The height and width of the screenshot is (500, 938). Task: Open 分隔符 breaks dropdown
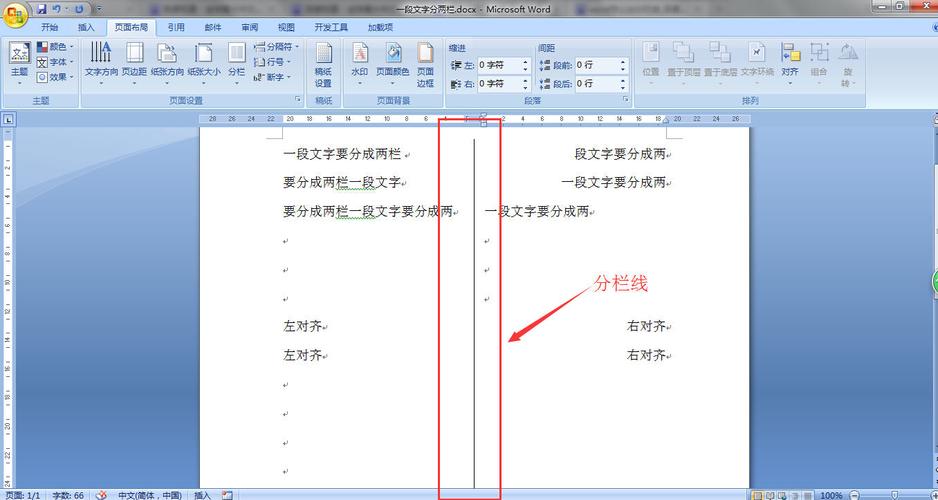(276, 47)
